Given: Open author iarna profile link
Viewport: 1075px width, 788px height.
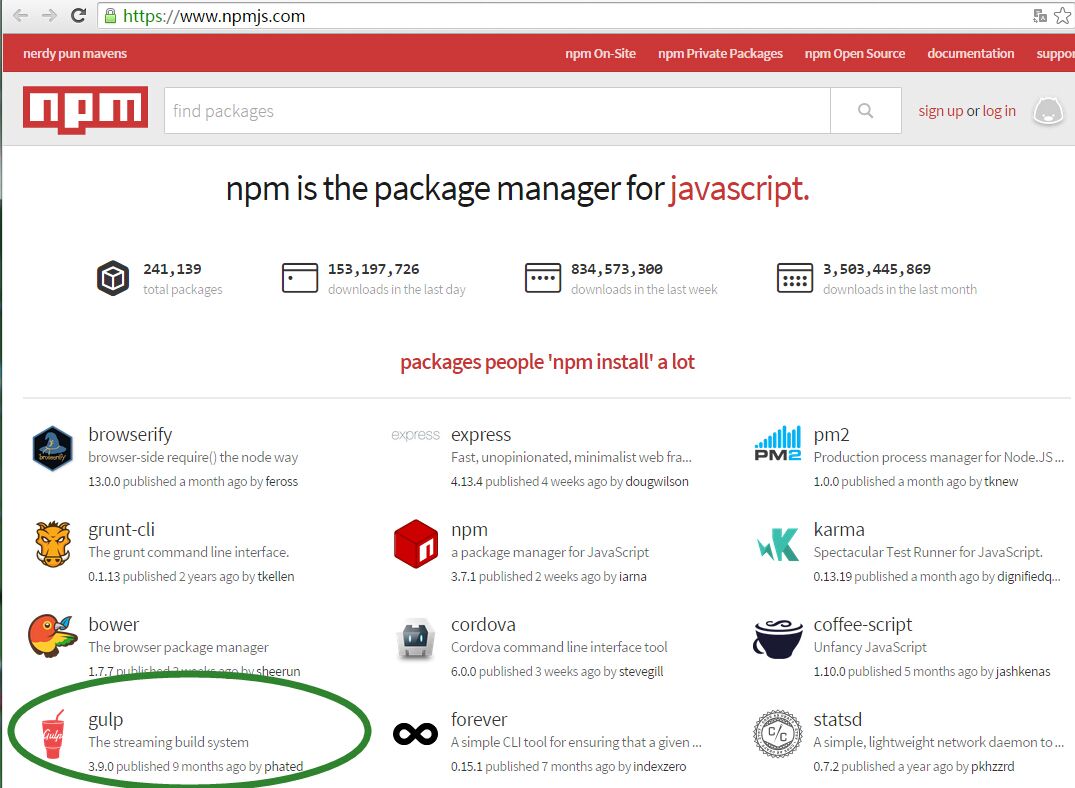Looking at the screenshot, I should (x=632, y=577).
